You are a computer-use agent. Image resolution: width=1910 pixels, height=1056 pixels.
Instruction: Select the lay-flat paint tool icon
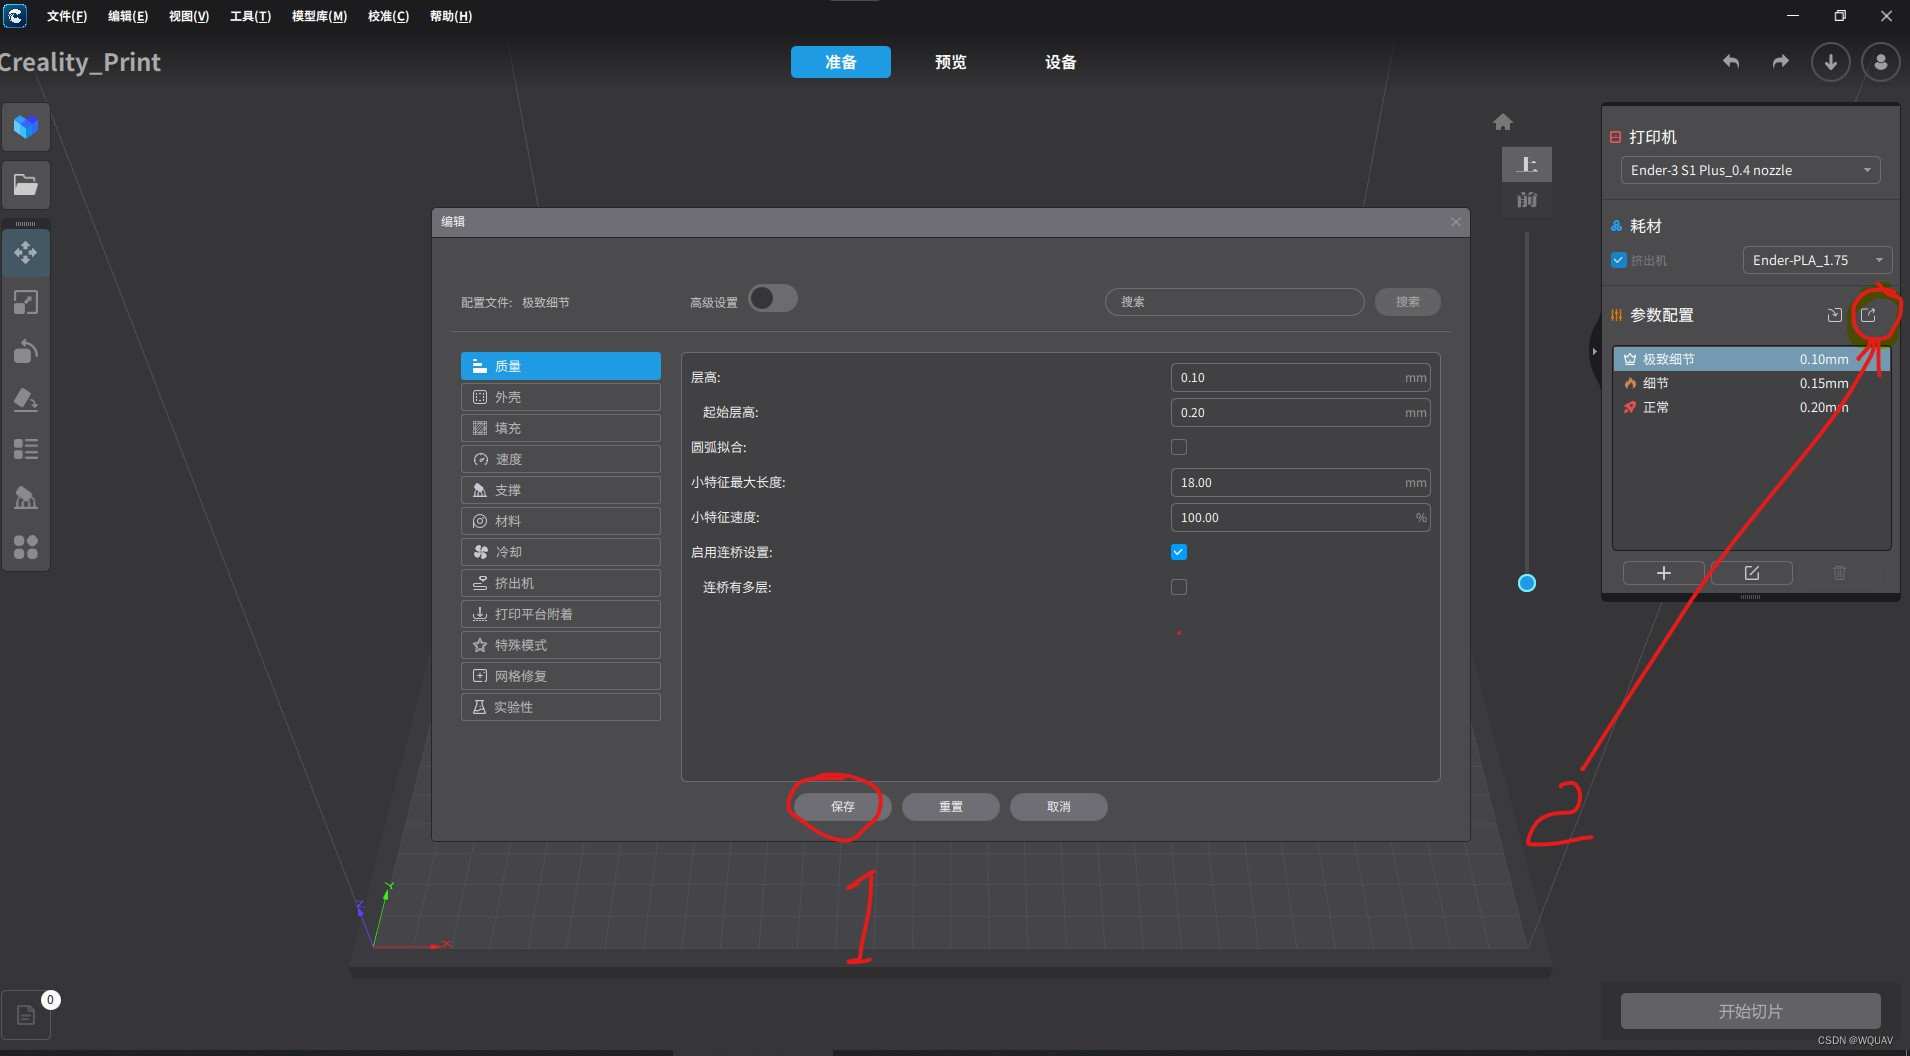click(x=26, y=400)
